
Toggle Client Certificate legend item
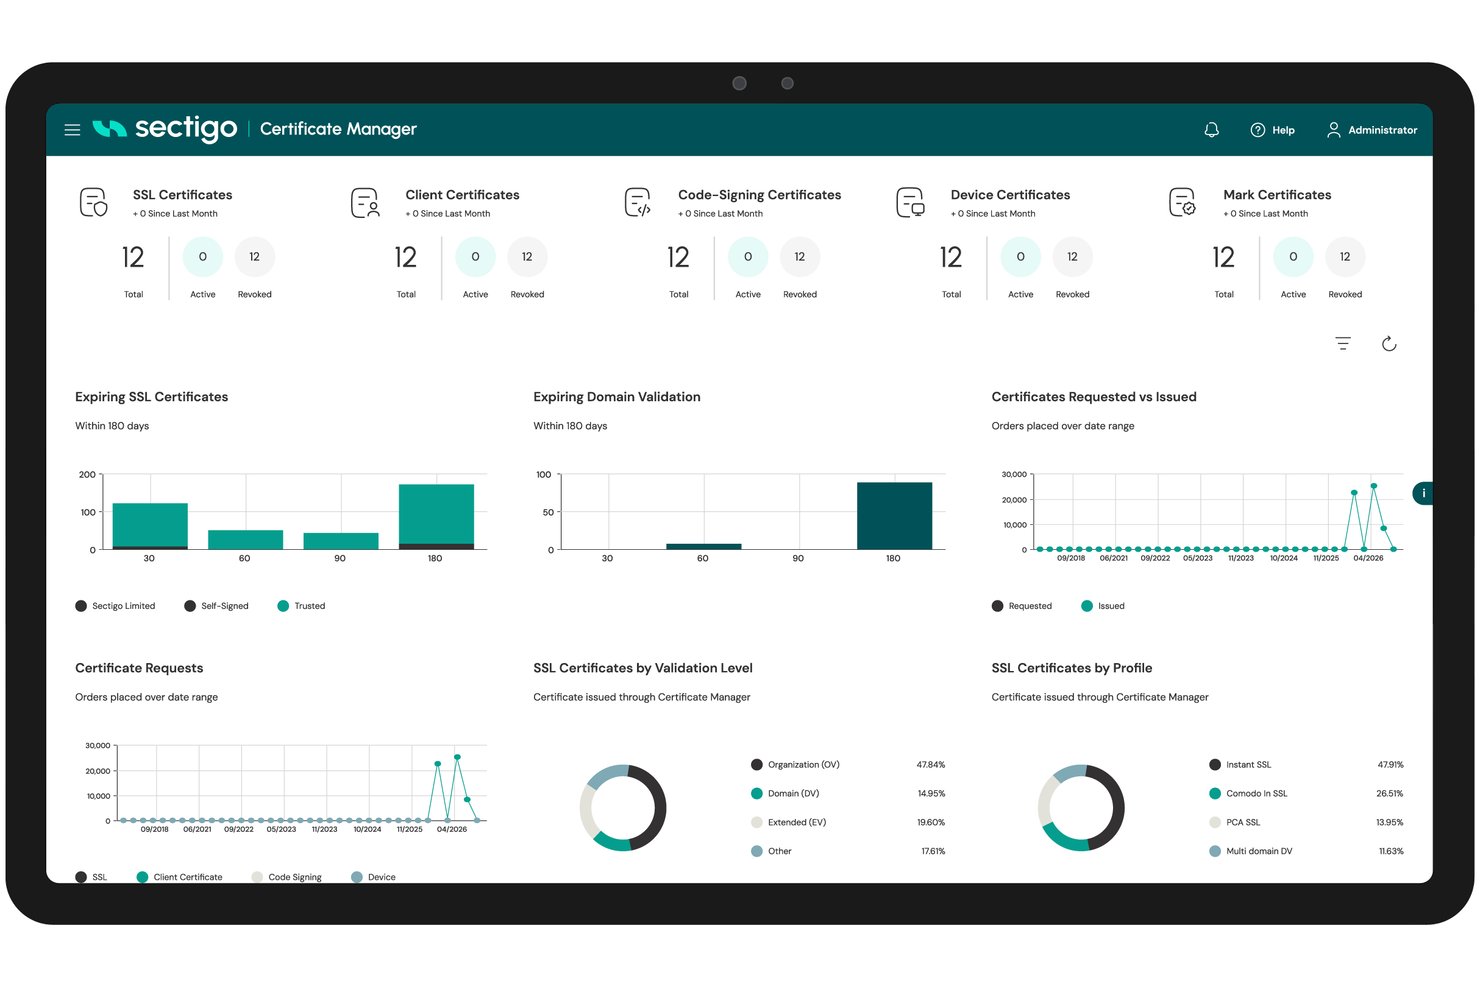(x=180, y=877)
